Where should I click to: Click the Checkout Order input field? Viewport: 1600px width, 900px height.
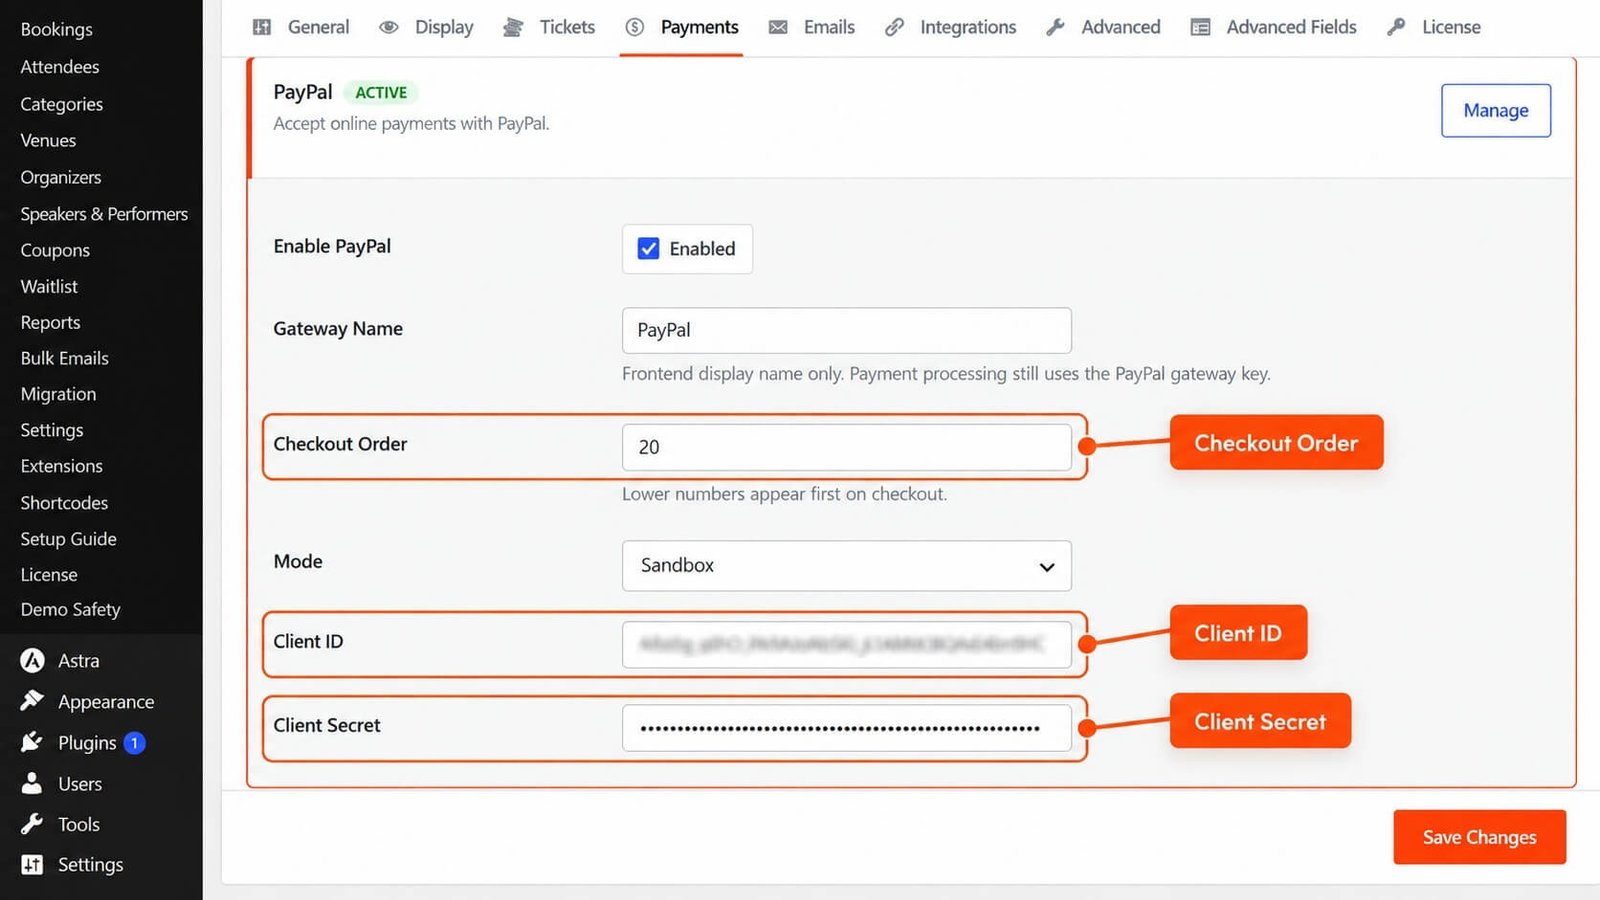pyautogui.click(x=846, y=447)
